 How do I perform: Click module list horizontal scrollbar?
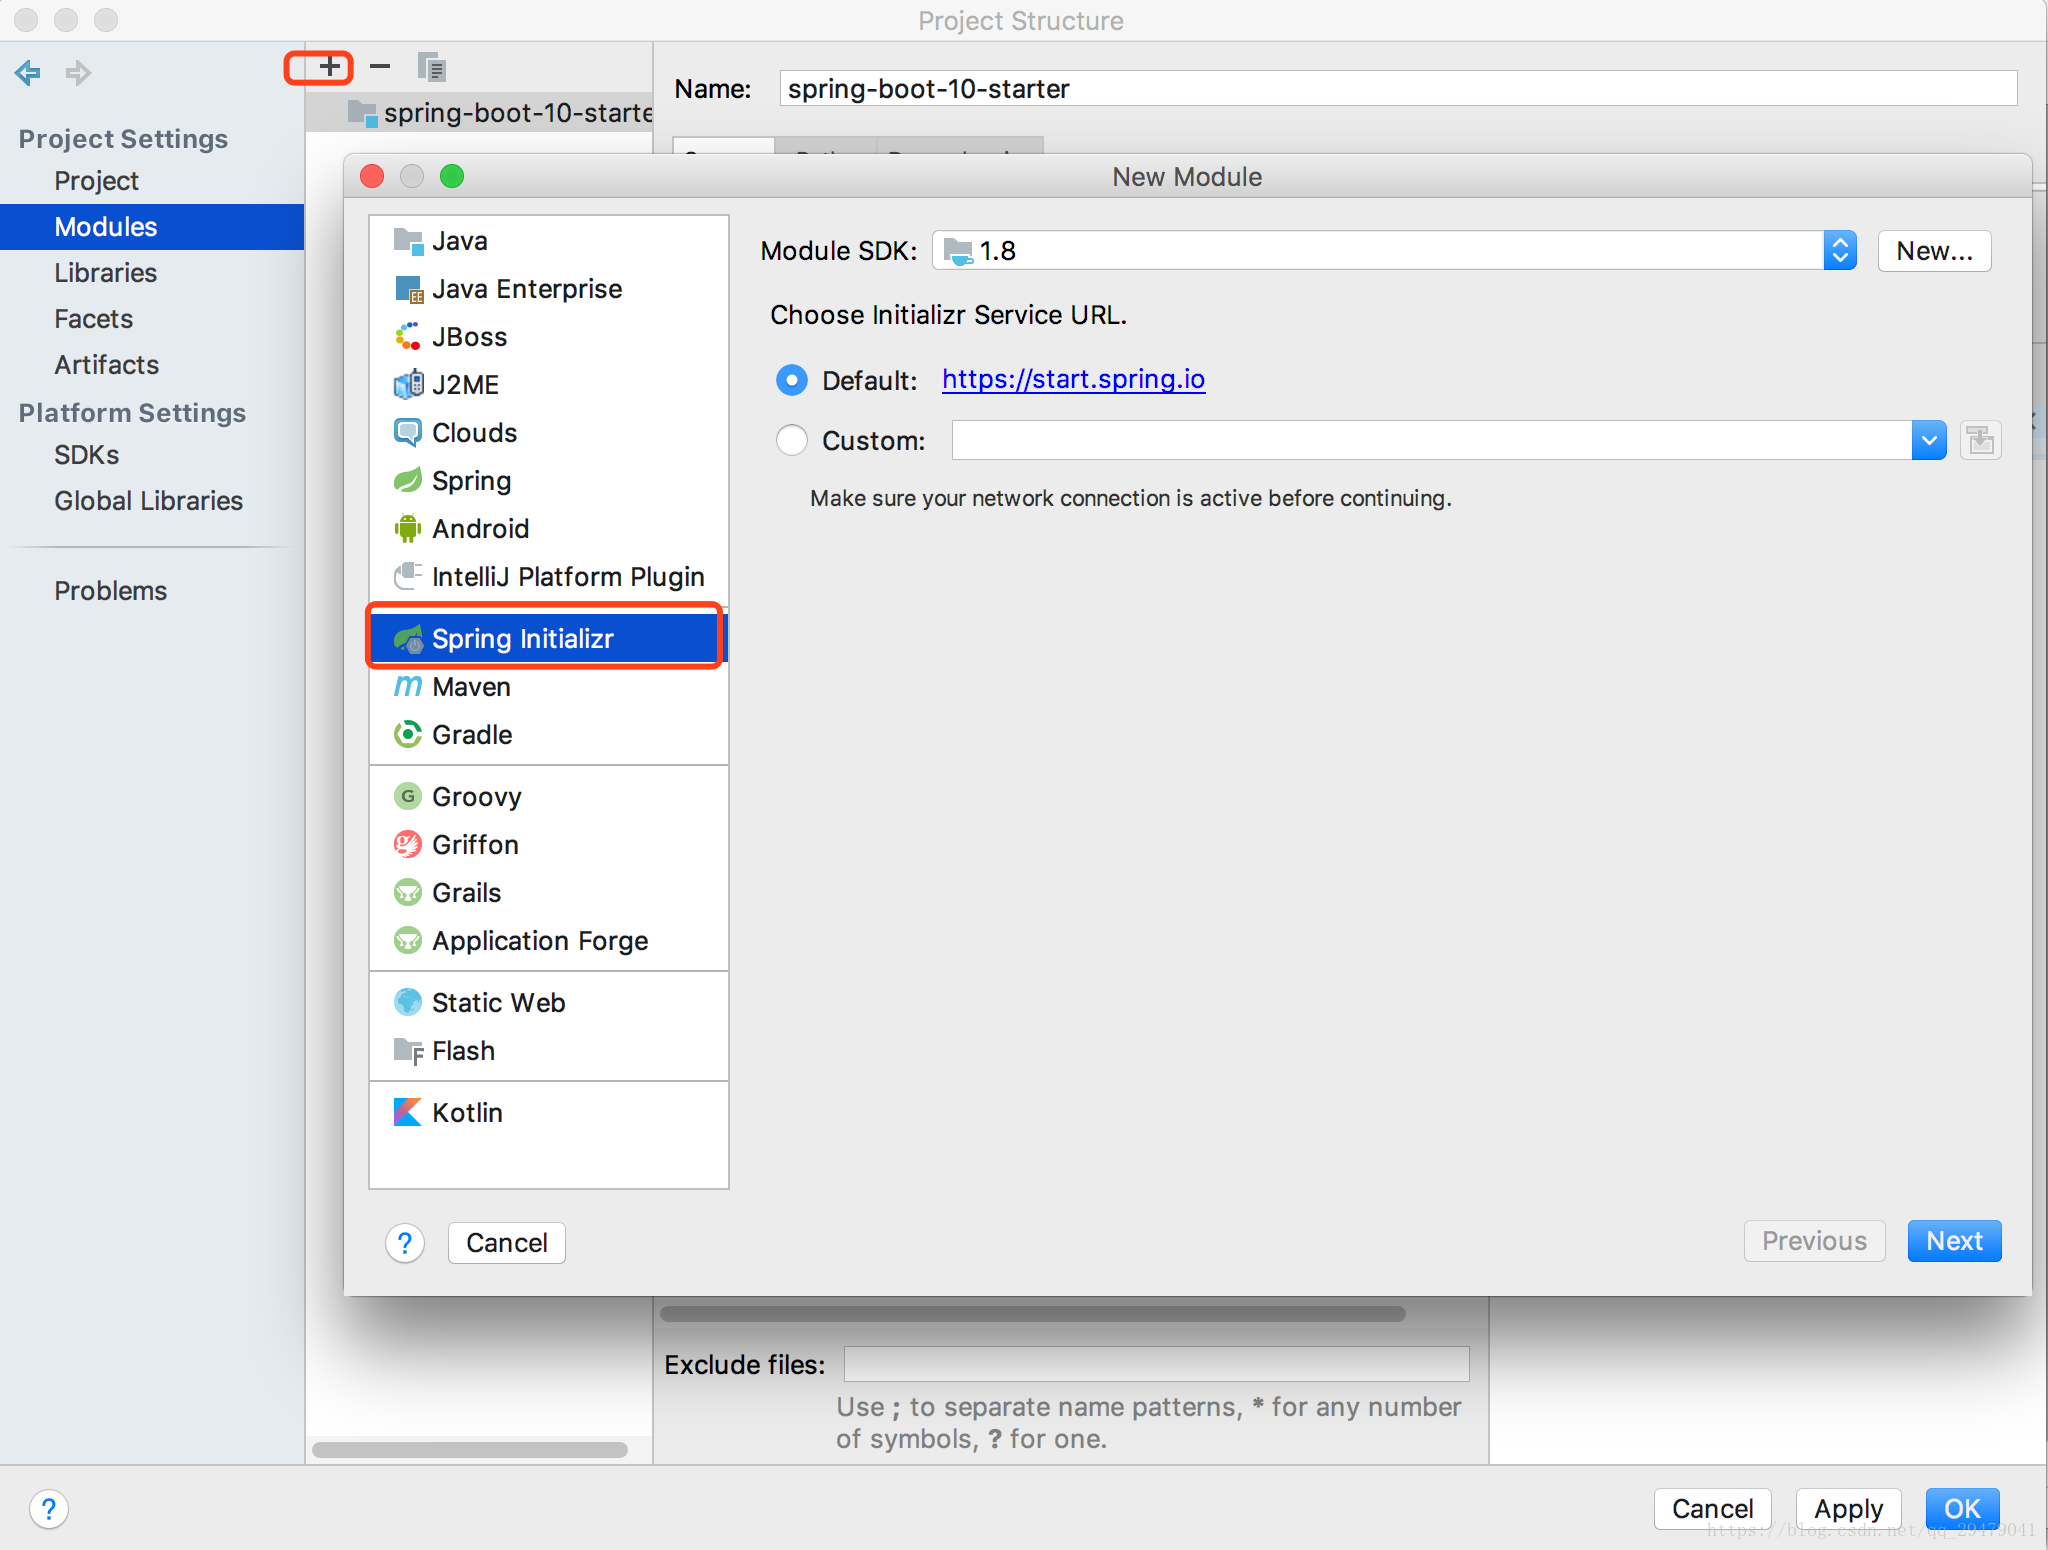tap(470, 1450)
